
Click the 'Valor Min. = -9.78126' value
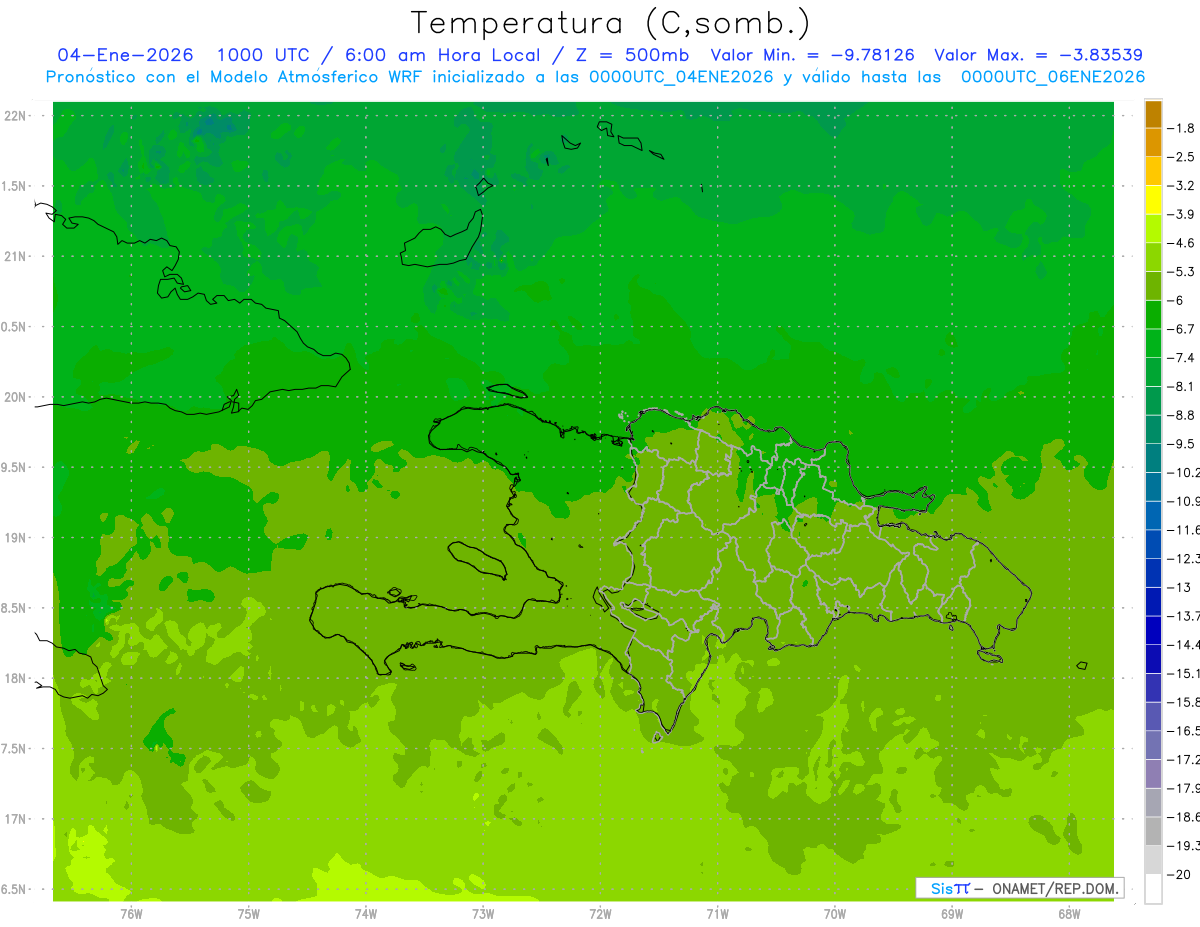click(x=812, y=55)
